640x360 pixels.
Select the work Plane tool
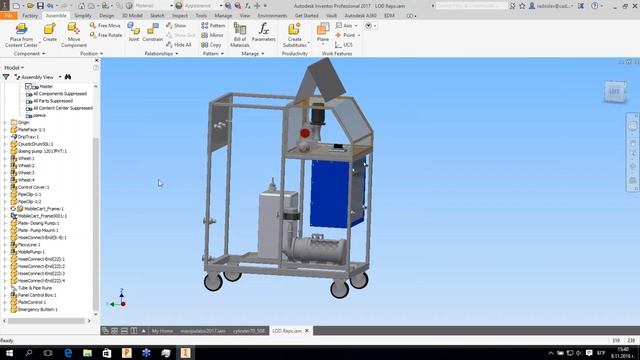point(322,32)
